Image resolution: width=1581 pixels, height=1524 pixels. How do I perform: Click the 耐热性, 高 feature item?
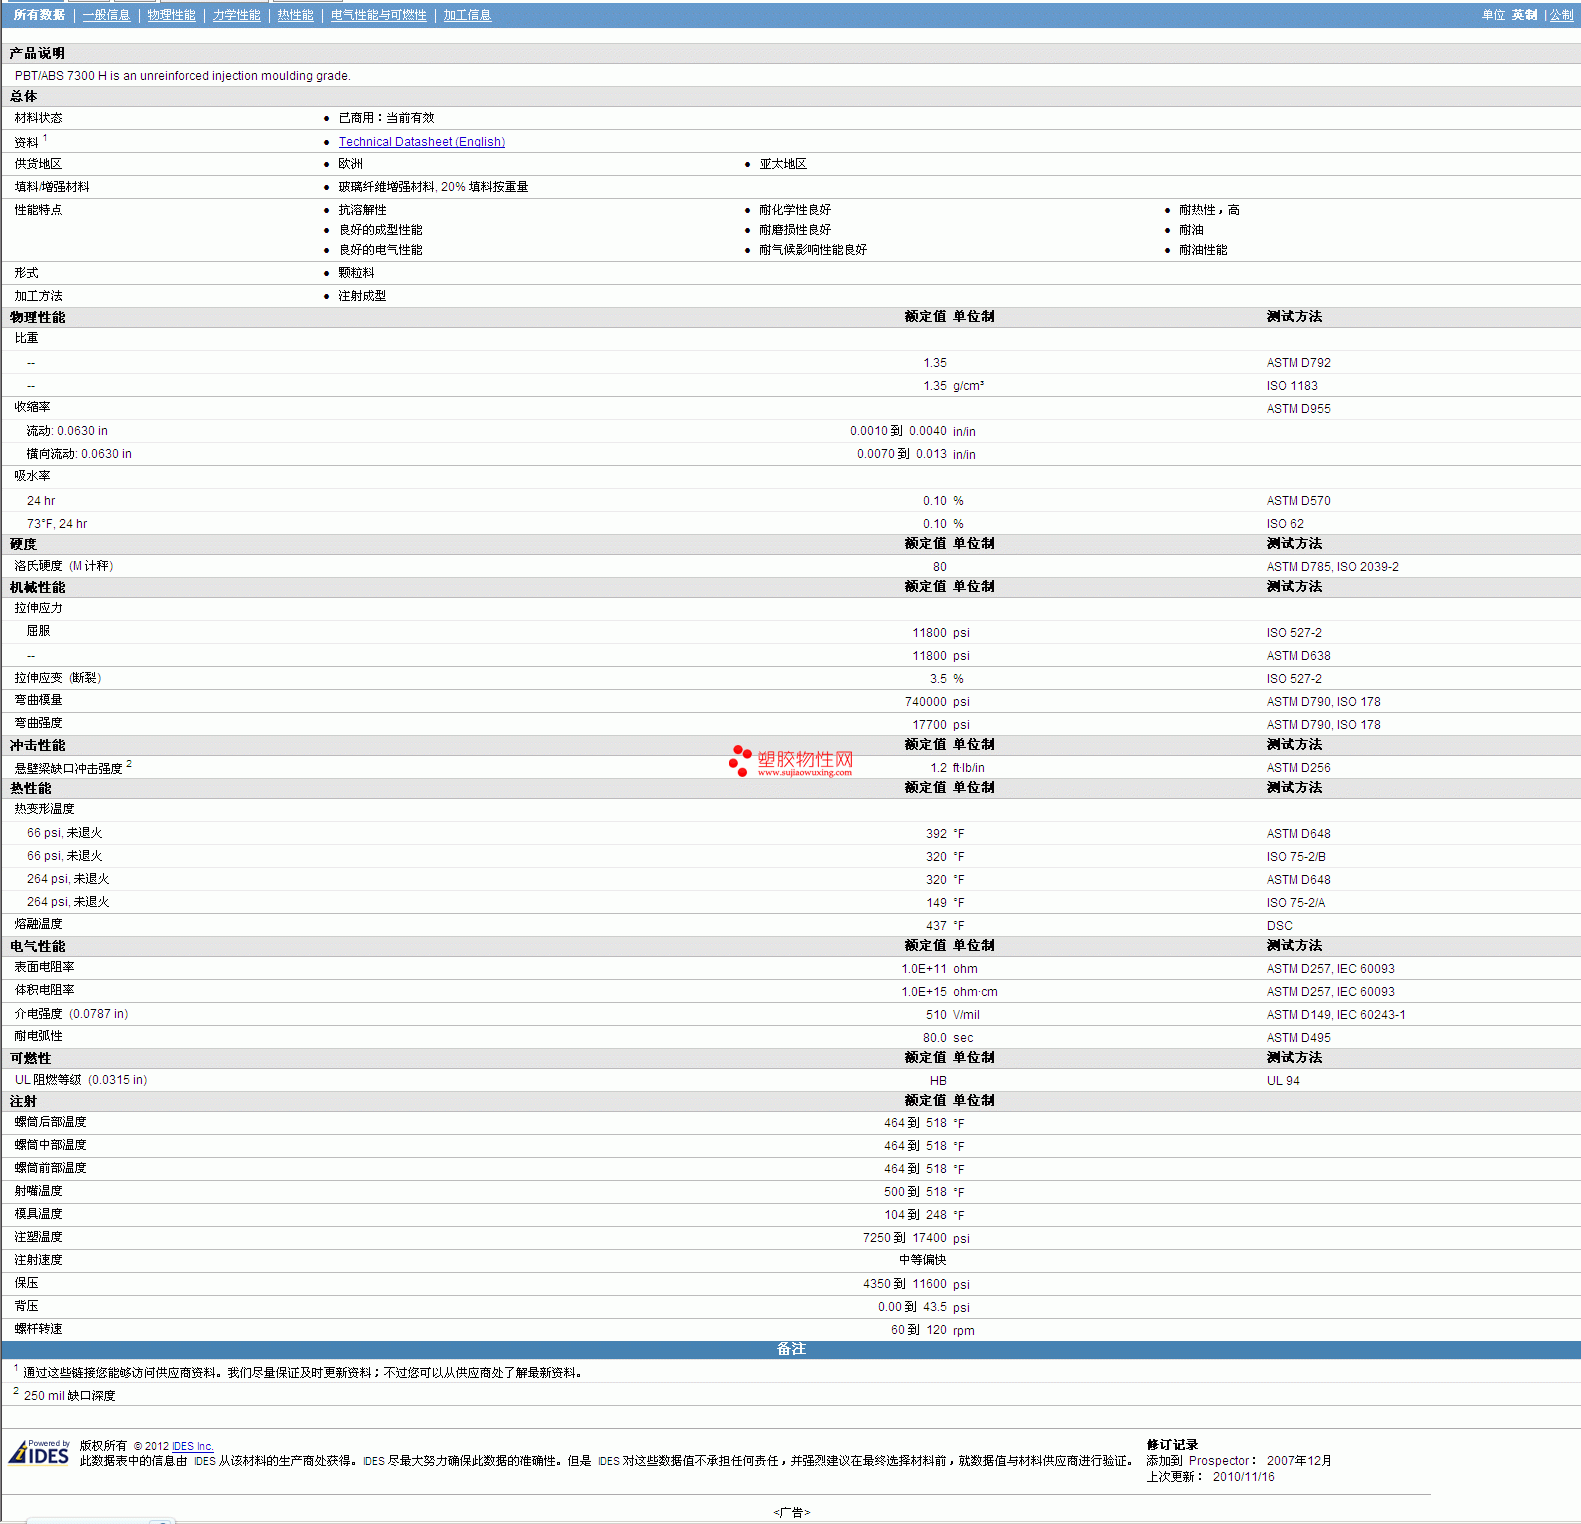pyautogui.click(x=1209, y=210)
